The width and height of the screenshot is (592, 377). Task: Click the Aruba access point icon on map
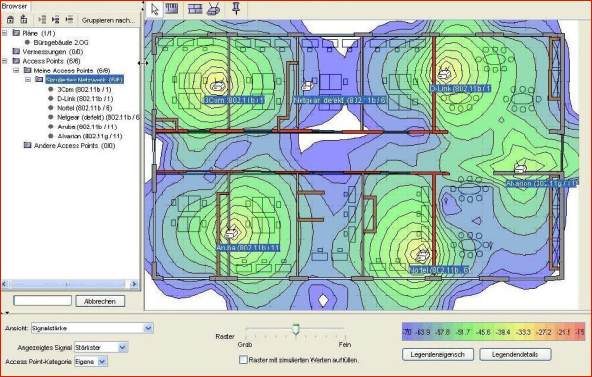pyautogui.click(x=231, y=233)
